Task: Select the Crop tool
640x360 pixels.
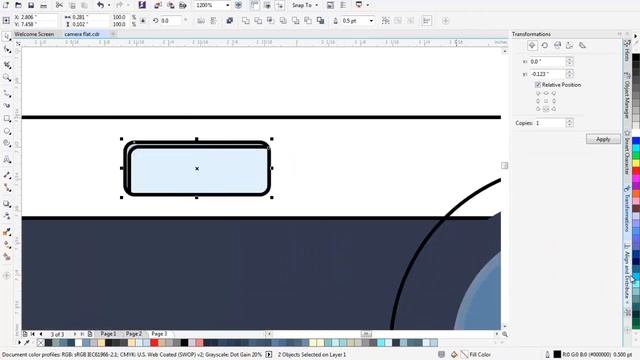Action: pos(7,64)
